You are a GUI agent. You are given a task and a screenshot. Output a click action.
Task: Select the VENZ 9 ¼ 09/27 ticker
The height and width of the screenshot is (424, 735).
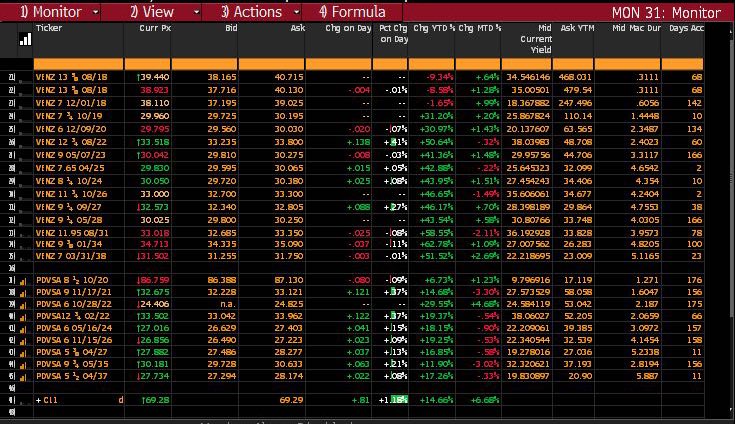(x=69, y=207)
